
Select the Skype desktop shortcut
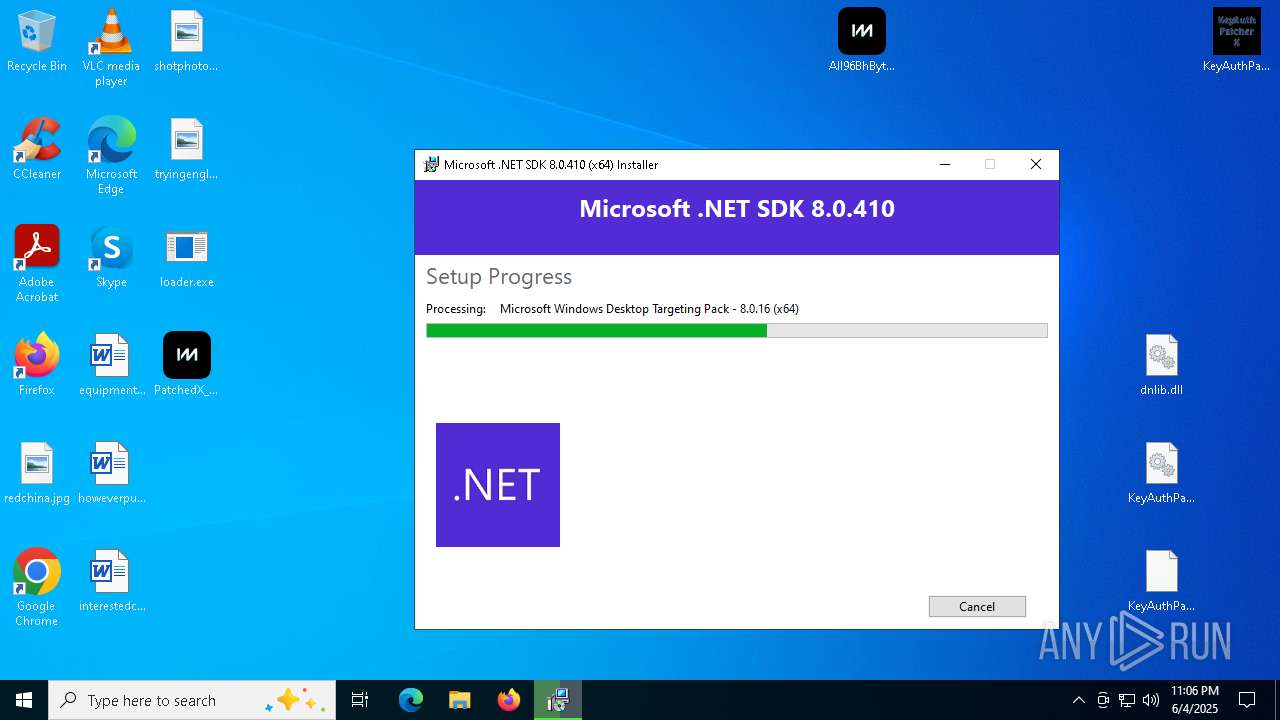point(111,258)
